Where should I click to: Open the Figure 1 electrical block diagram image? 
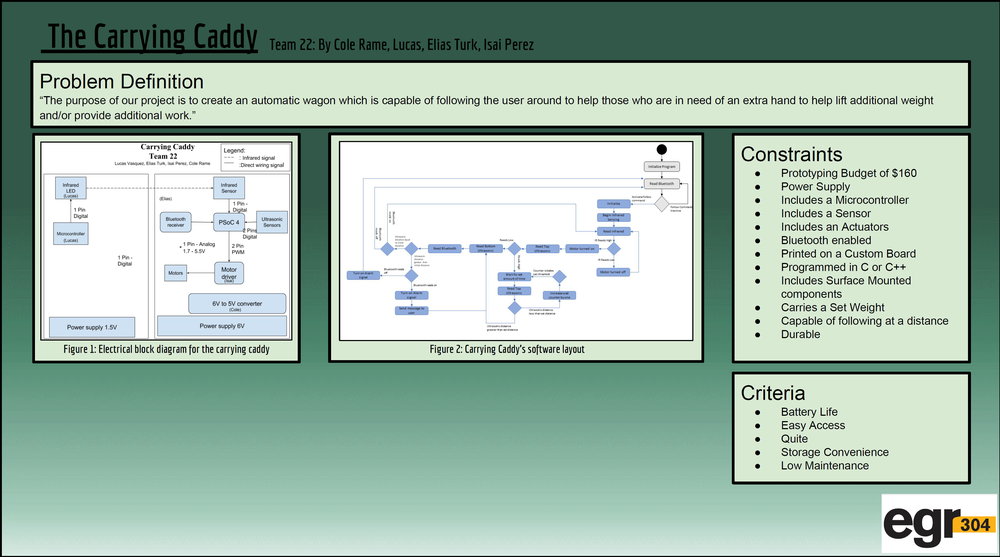(166, 241)
